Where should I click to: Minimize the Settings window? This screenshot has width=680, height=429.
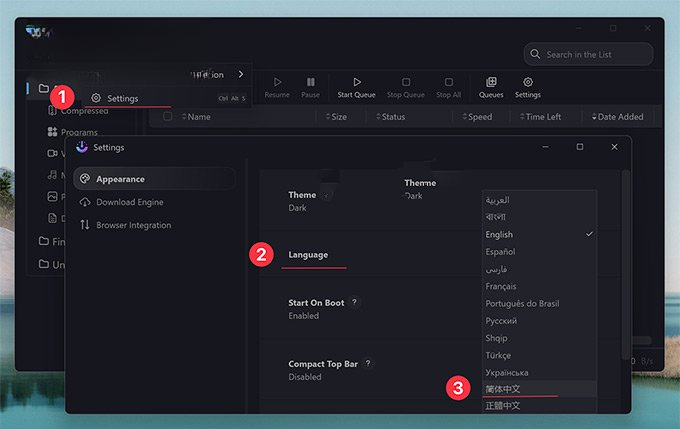[545, 147]
